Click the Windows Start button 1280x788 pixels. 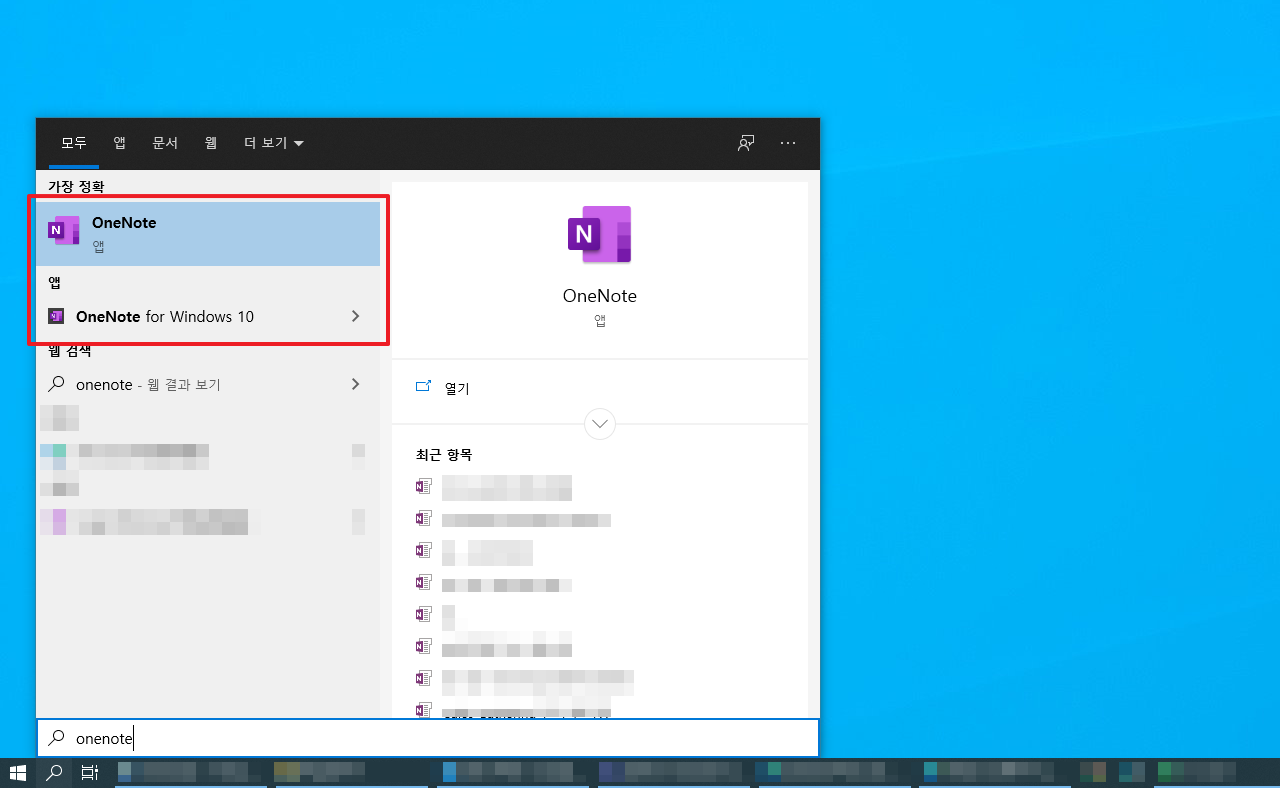click(18, 772)
